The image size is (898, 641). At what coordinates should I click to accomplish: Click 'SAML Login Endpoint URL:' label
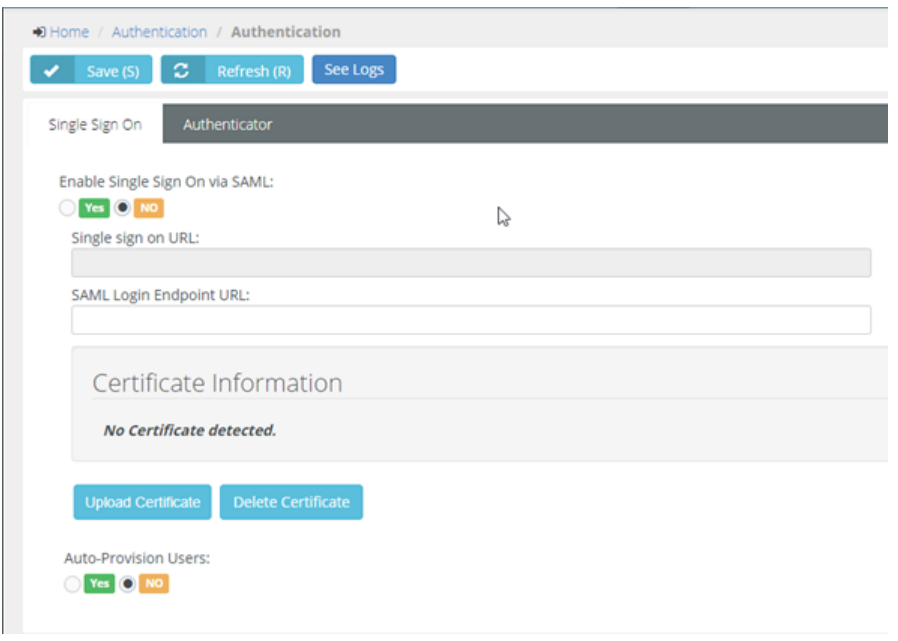point(160,295)
